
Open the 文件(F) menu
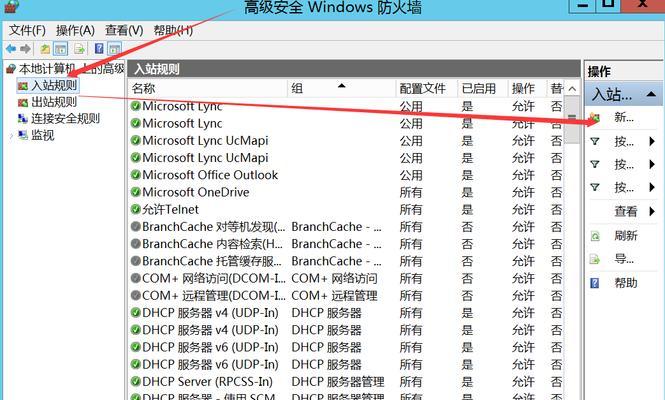click(x=27, y=31)
